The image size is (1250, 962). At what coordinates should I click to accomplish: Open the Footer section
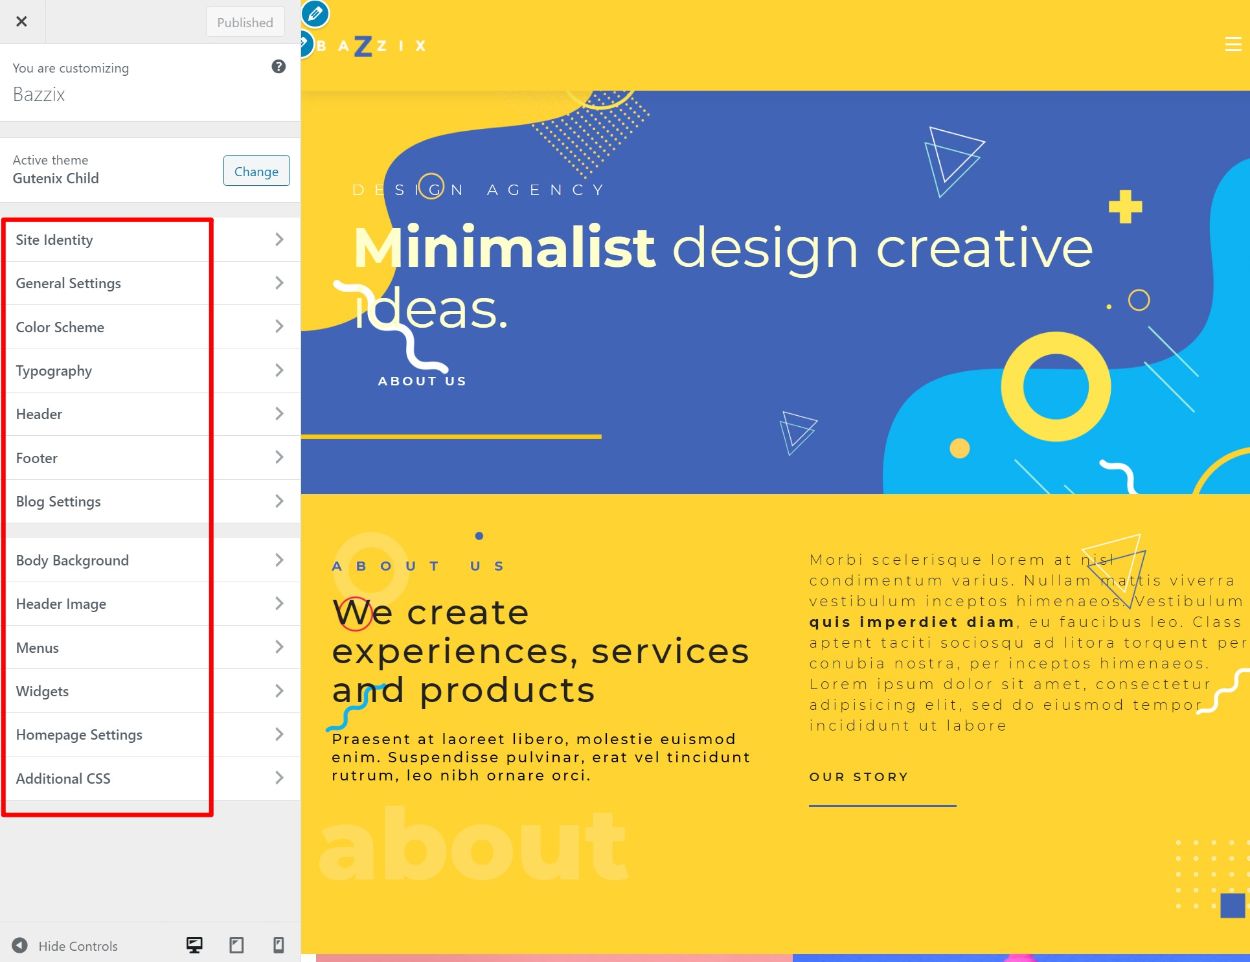[x=150, y=458]
